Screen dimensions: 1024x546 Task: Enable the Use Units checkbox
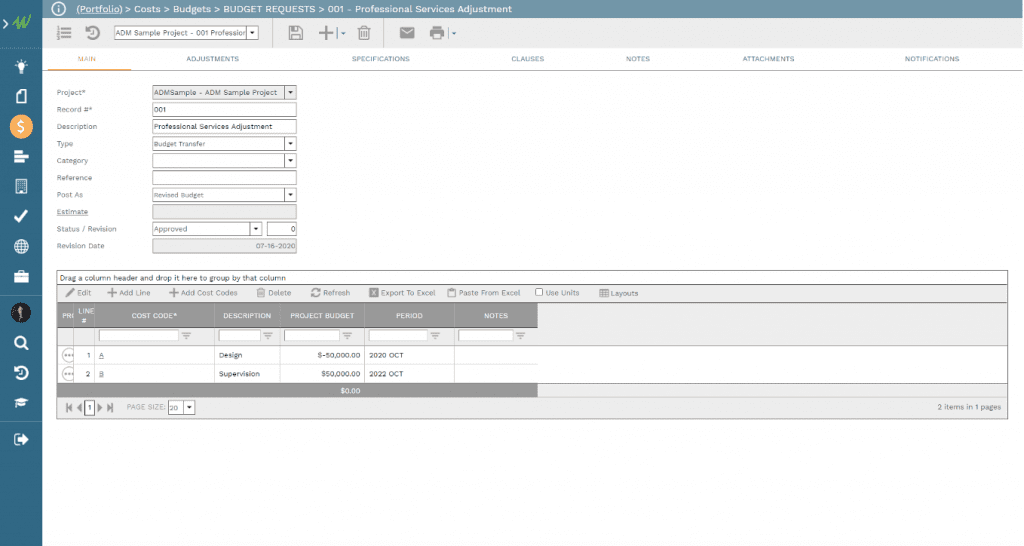point(540,293)
